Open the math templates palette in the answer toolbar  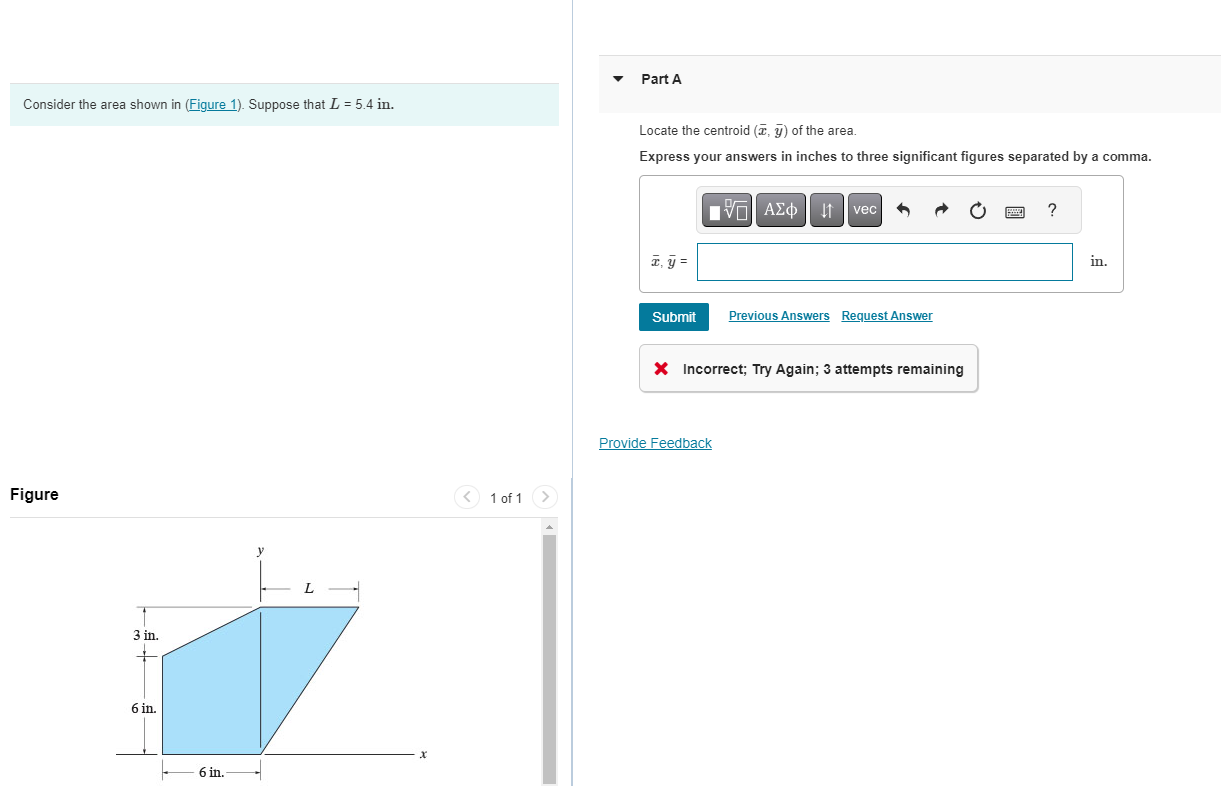point(726,210)
